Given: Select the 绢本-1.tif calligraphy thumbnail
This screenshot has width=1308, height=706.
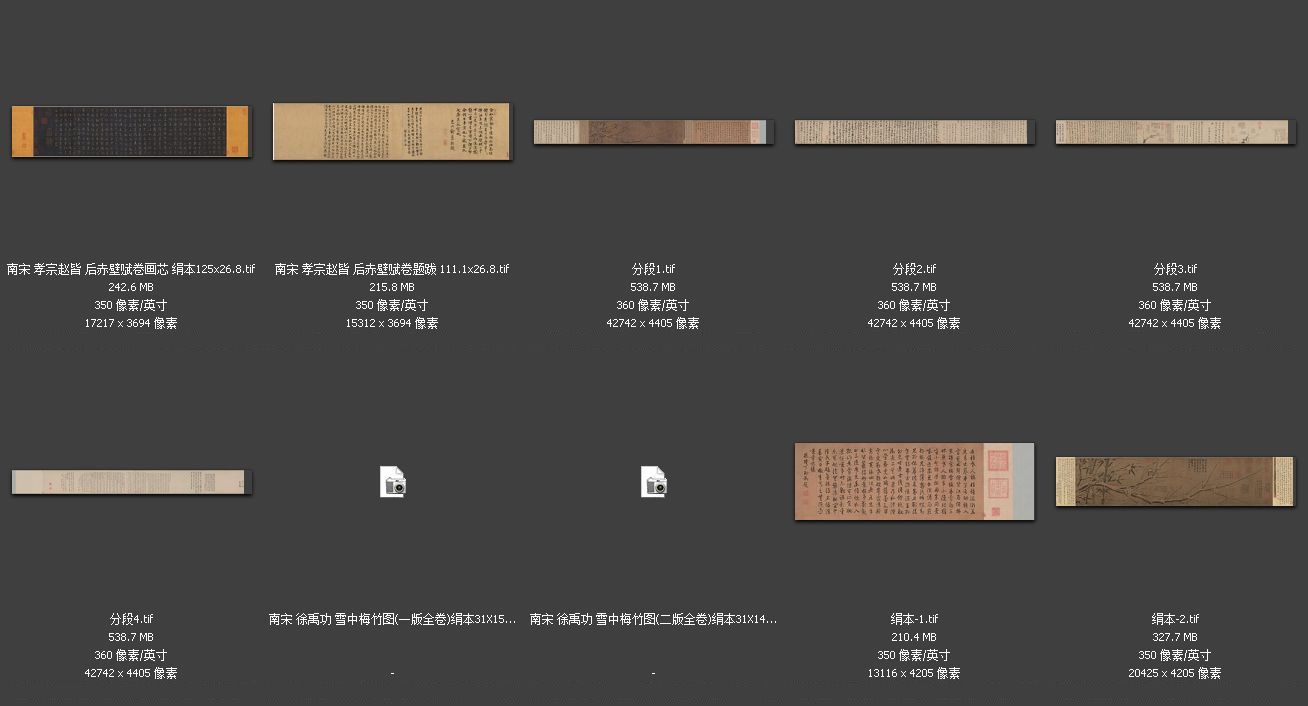Looking at the screenshot, I should 914,481.
